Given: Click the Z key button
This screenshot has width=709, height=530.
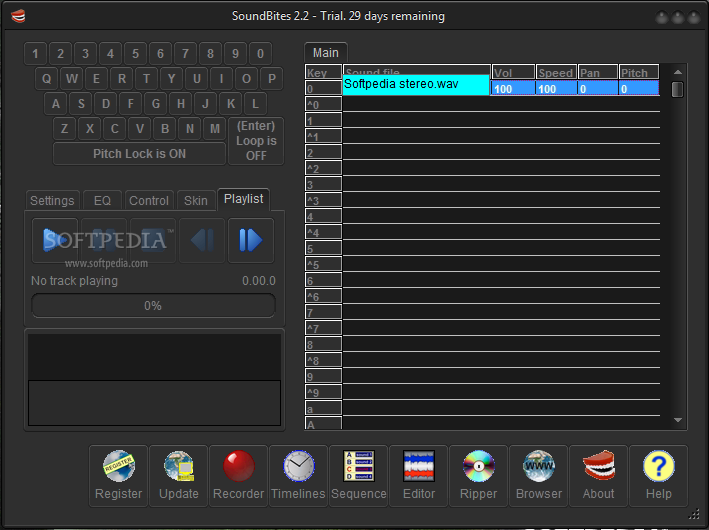Looking at the screenshot, I should pos(65,129).
